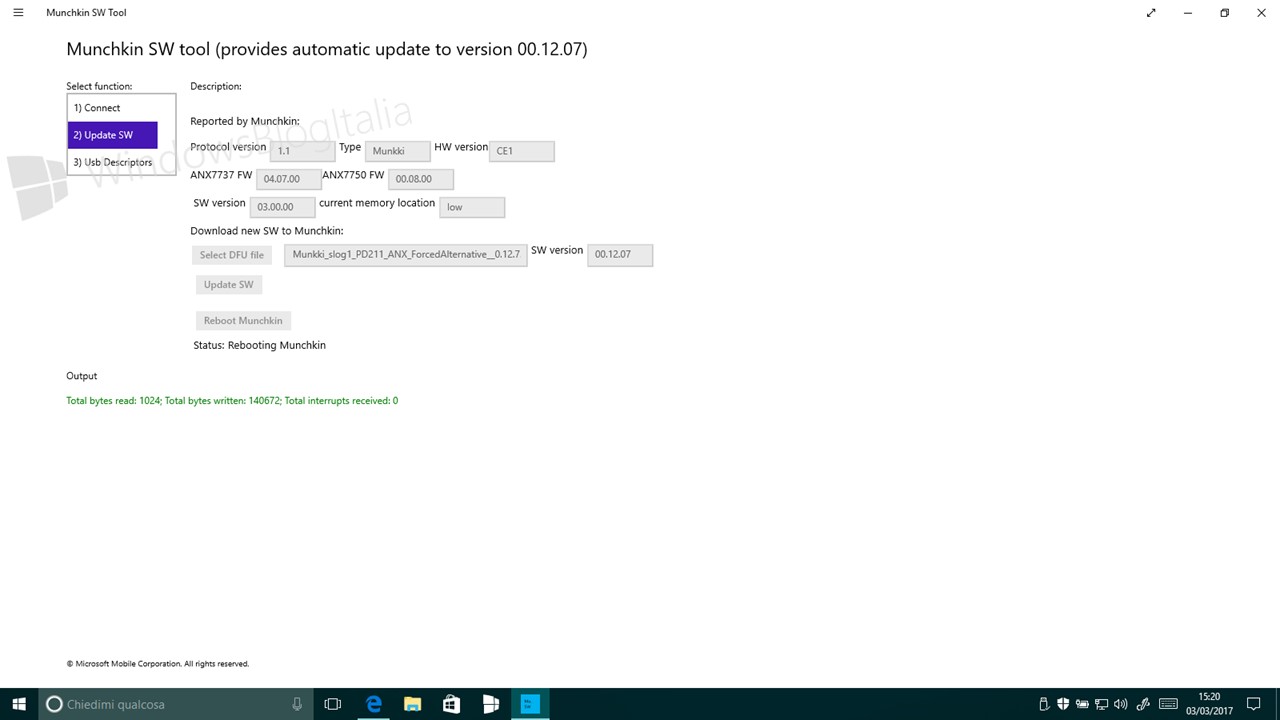
Task: Click the DFU file name field Munkki_slog1_PD211
Action: pos(406,255)
